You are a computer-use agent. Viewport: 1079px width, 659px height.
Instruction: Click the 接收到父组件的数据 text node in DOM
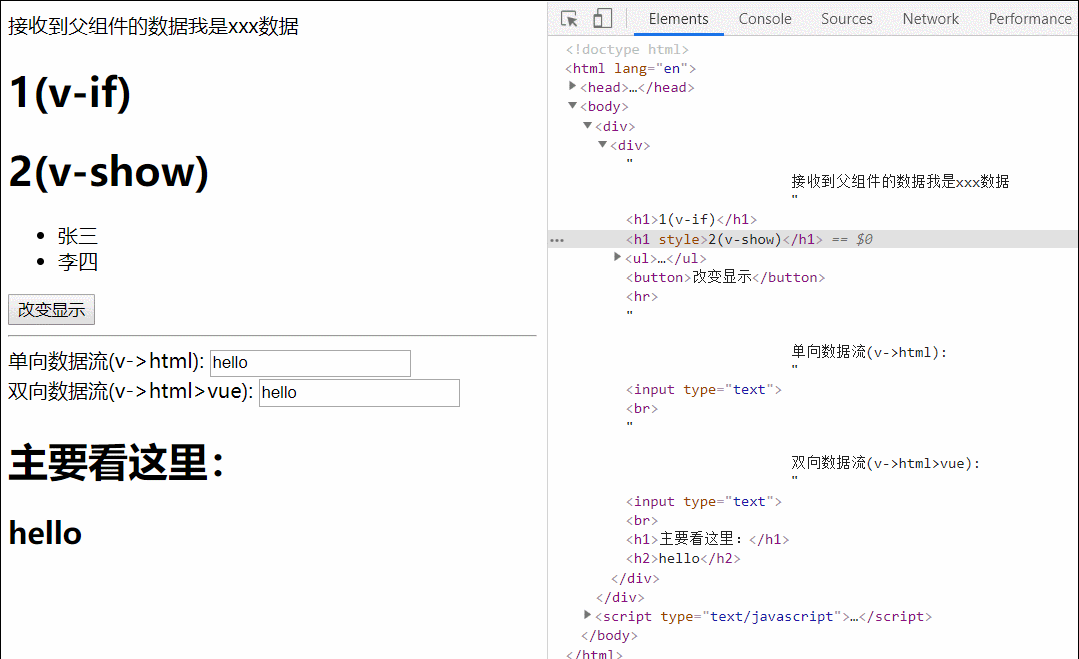[900, 182]
